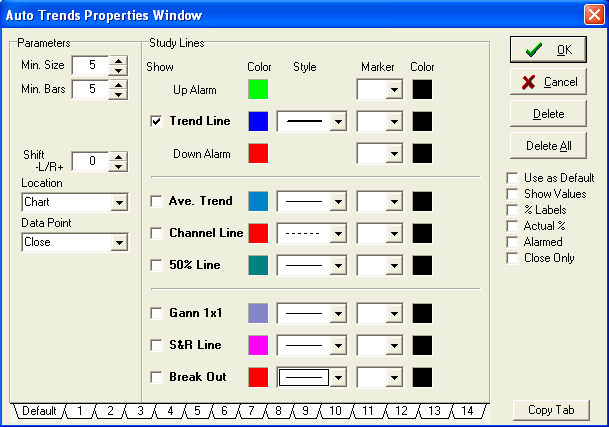This screenshot has height=427, width=609.
Task: Select tab number 7
Action: click(252, 411)
